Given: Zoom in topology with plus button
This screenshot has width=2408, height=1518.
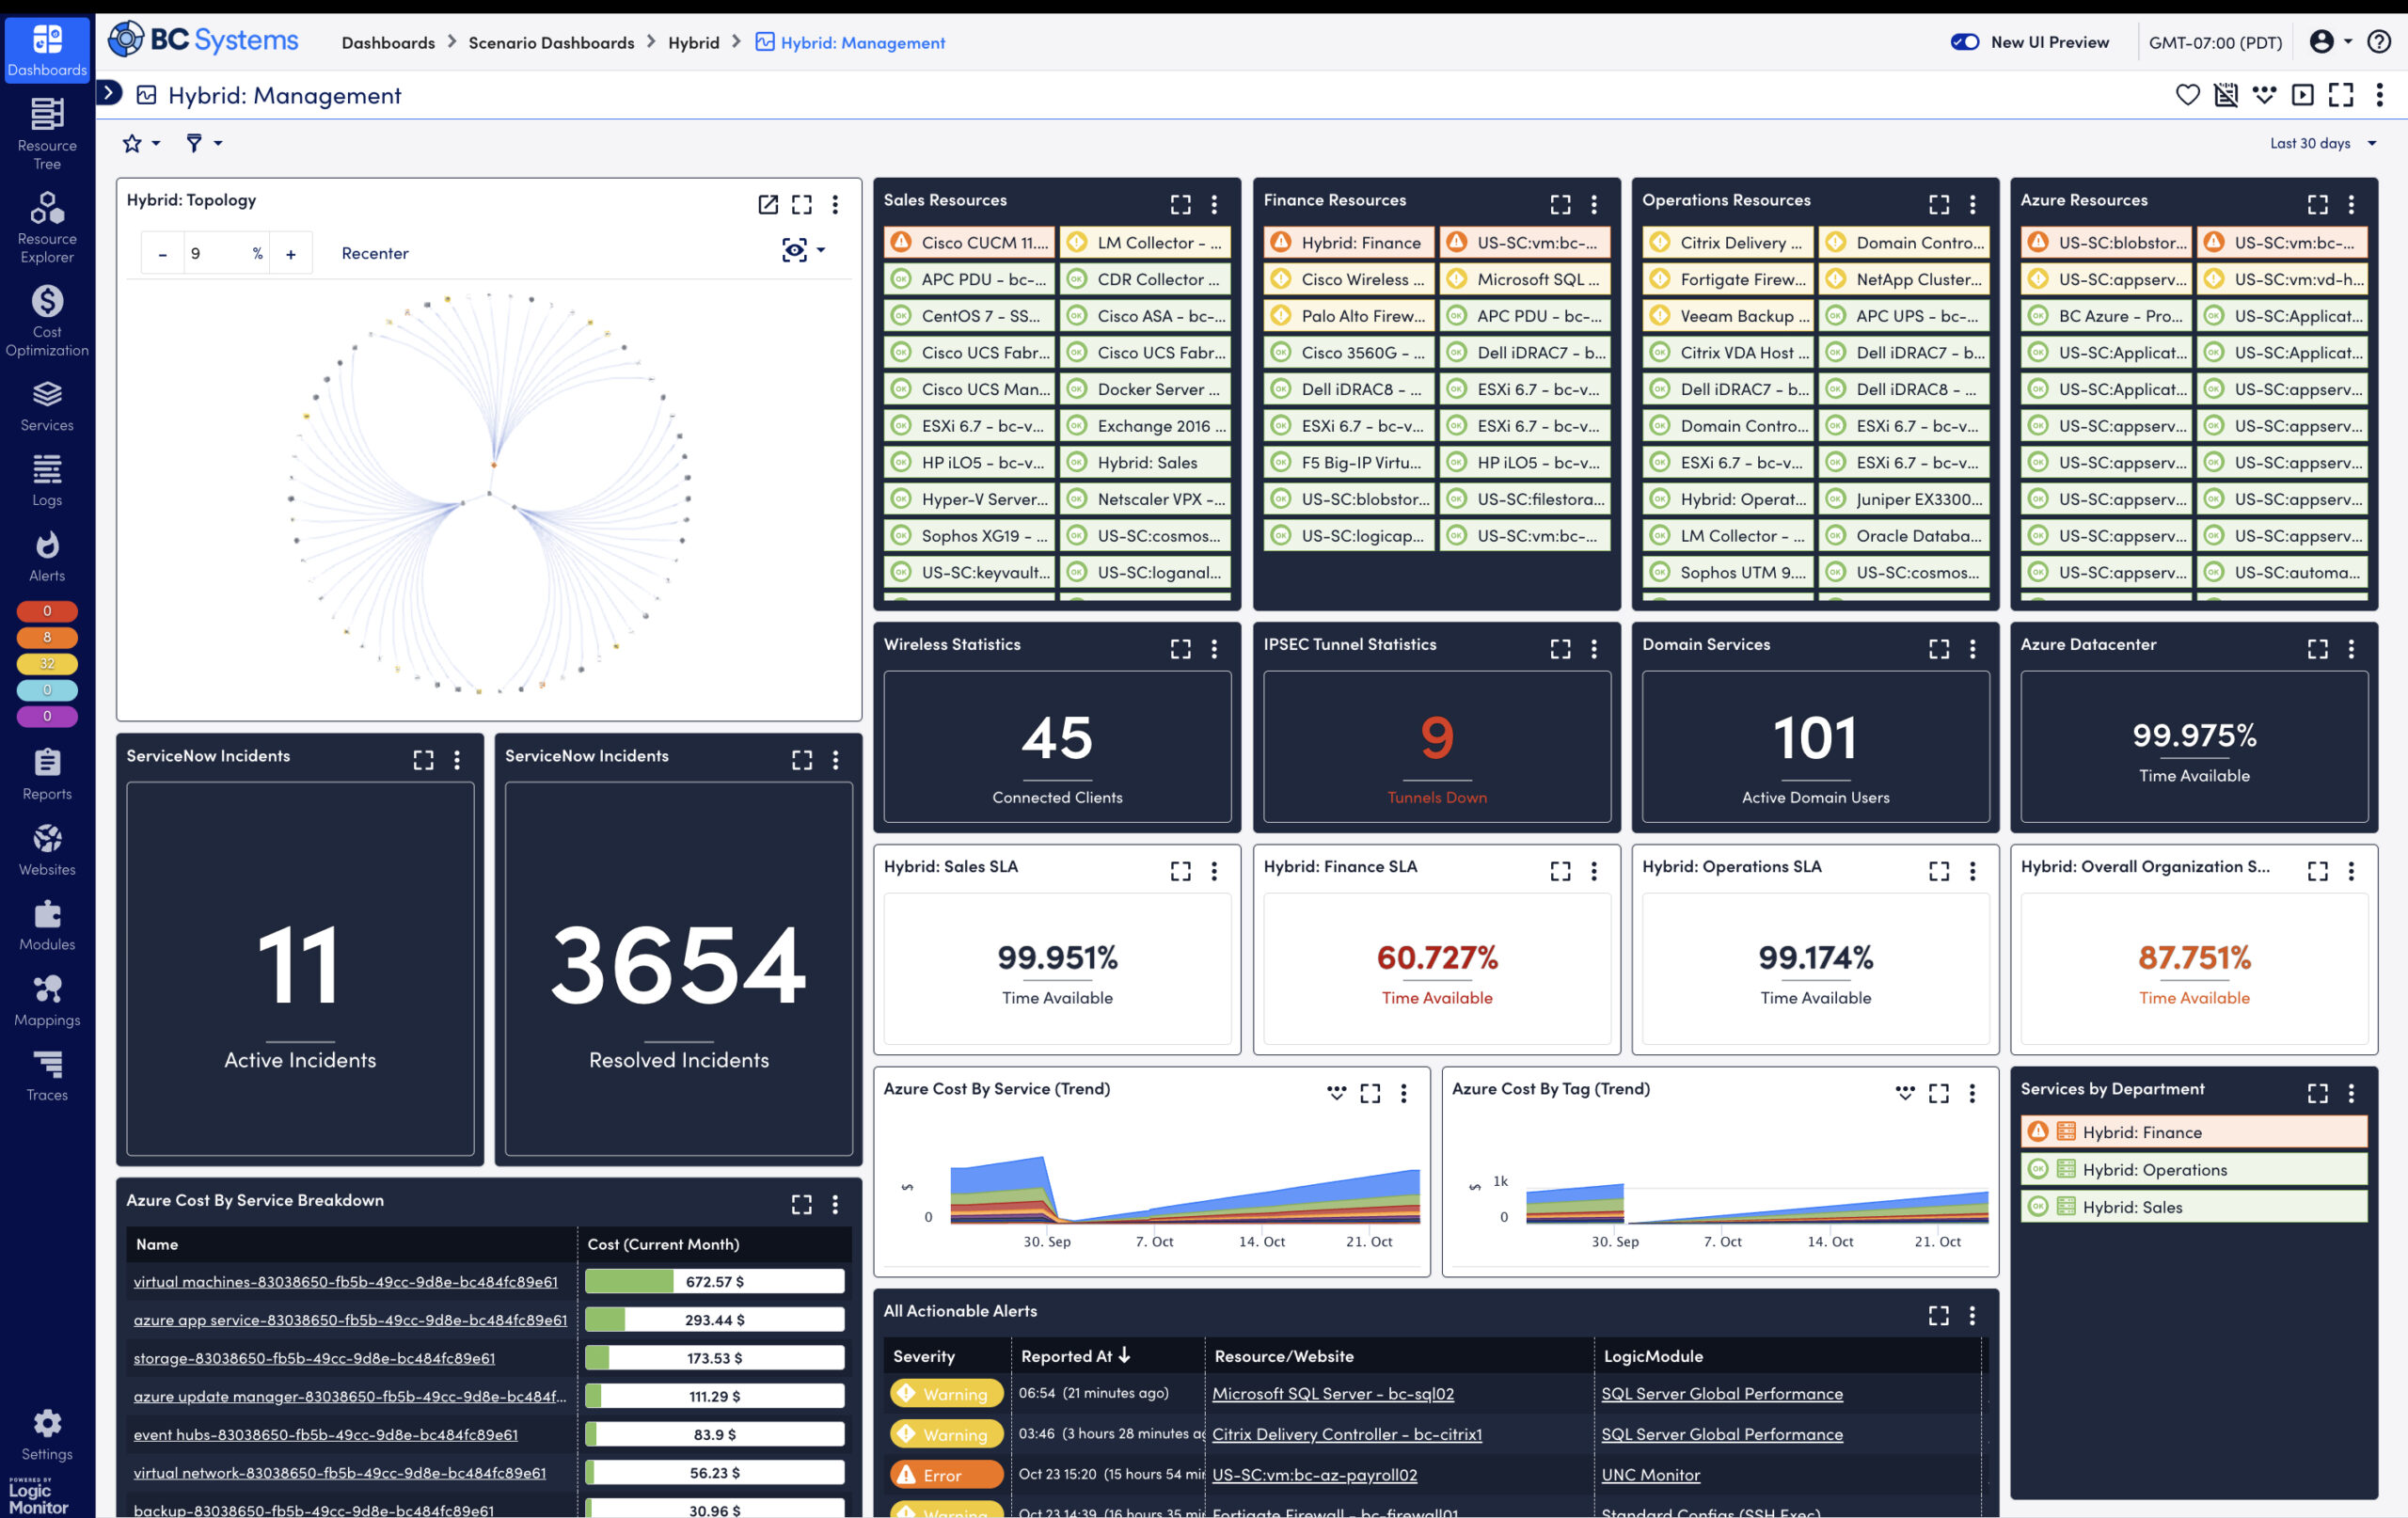Looking at the screenshot, I should pyautogui.click(x=291, y=254).
